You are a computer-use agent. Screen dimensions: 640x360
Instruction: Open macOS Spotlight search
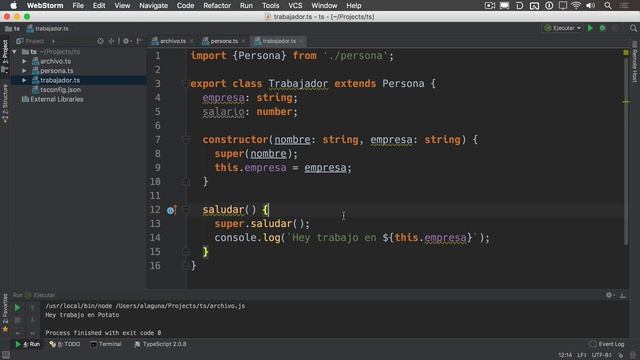click(x=608, y=6)
